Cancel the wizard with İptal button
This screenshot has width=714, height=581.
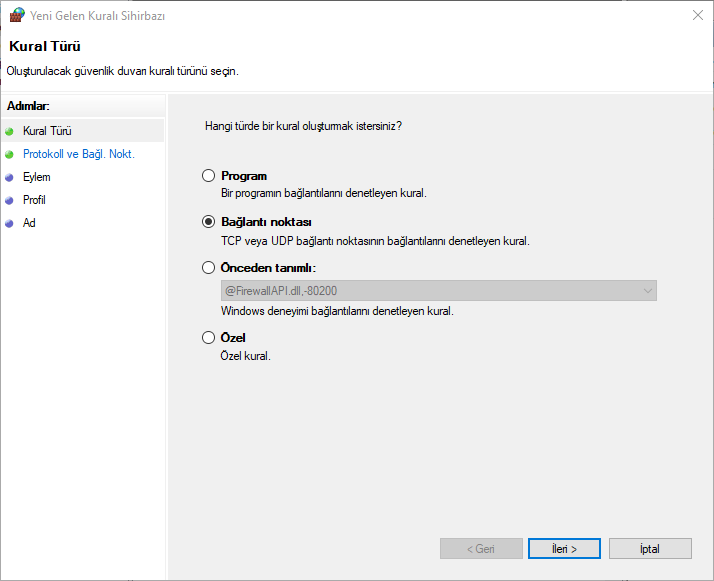coord(650,549)
